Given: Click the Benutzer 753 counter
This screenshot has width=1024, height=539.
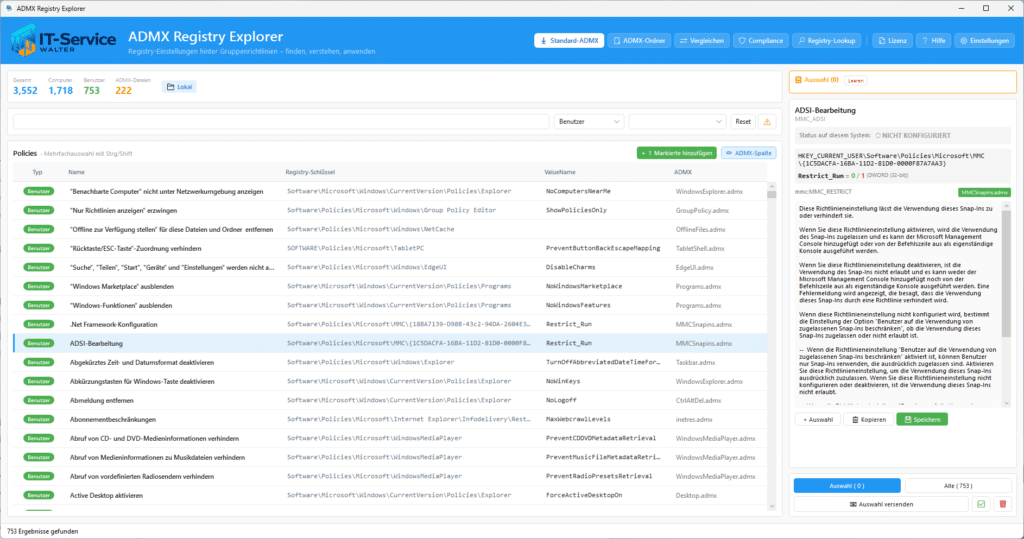Looking at the screenshot, I should tap(93, 86).
